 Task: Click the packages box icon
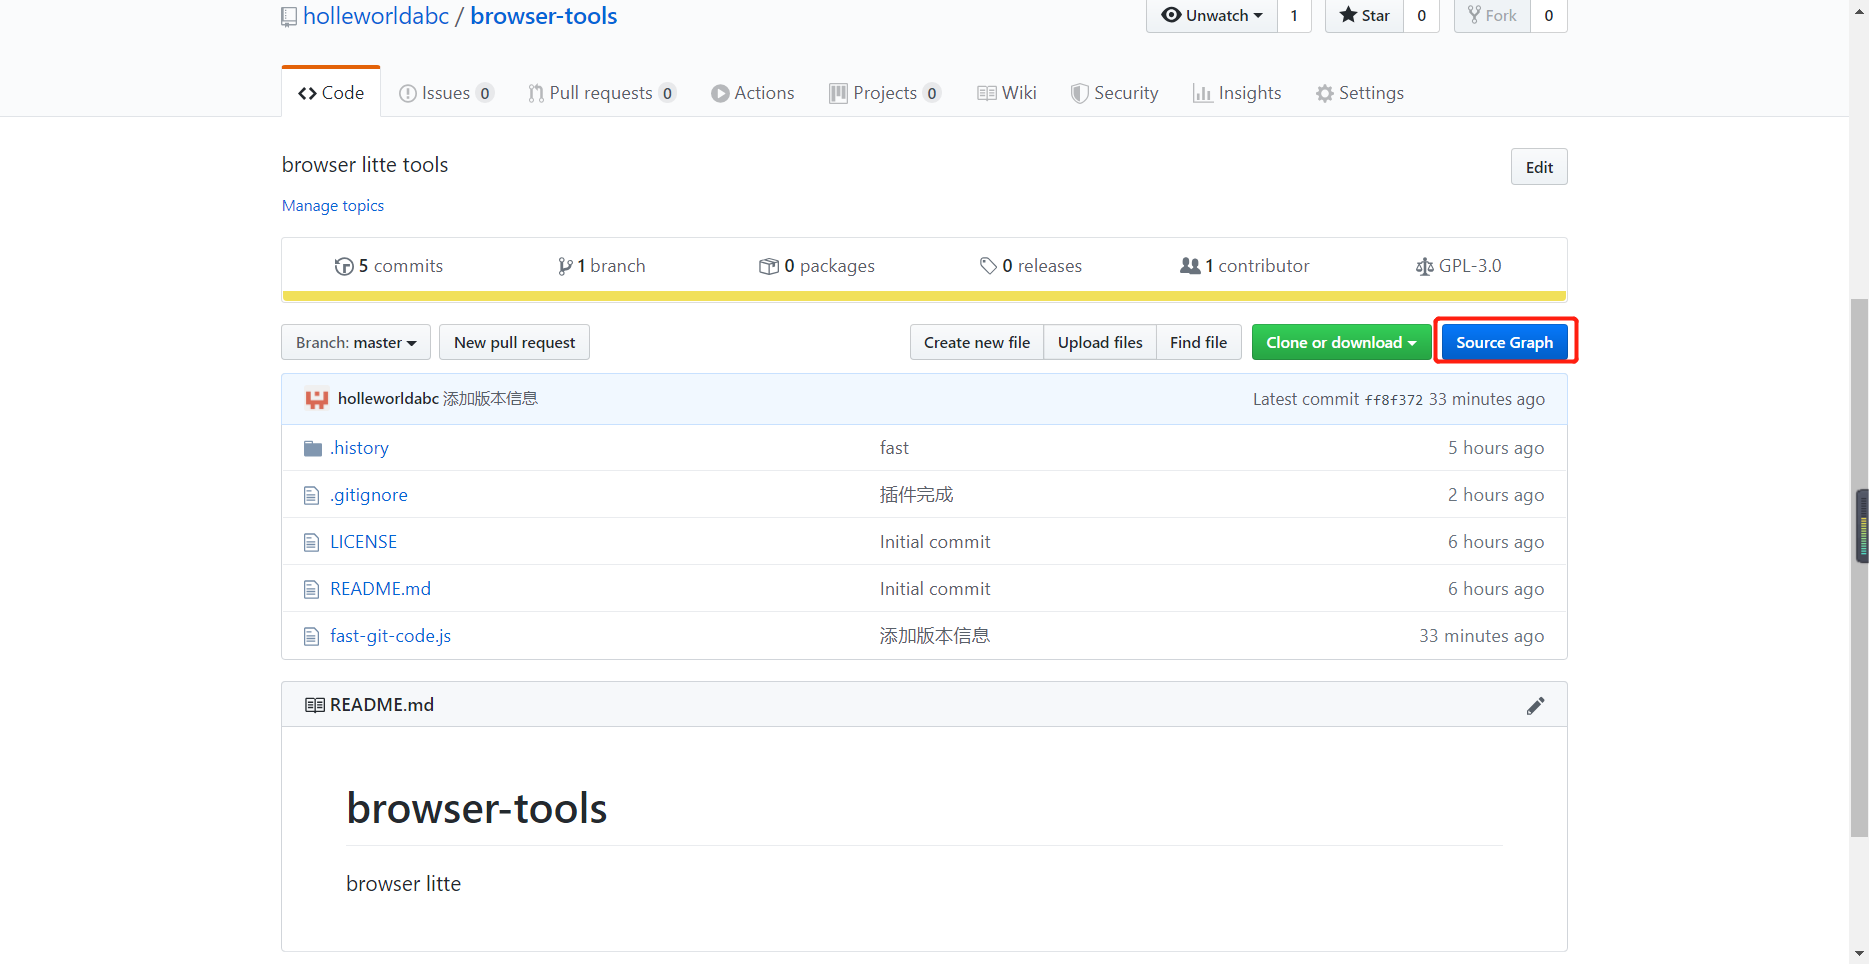tap(768, 266)
